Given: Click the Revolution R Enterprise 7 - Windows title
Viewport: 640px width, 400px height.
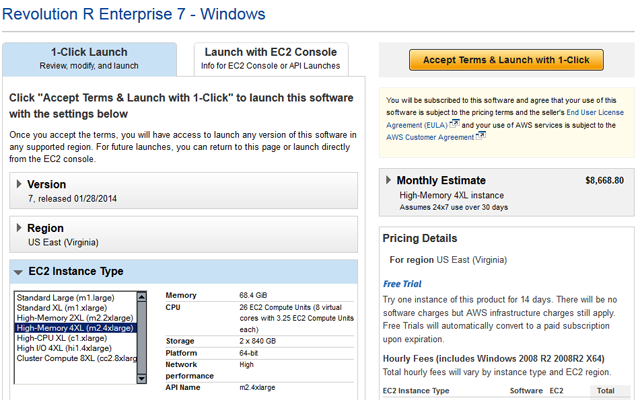Looking at the screenshot, I should [x=133, y=14].
